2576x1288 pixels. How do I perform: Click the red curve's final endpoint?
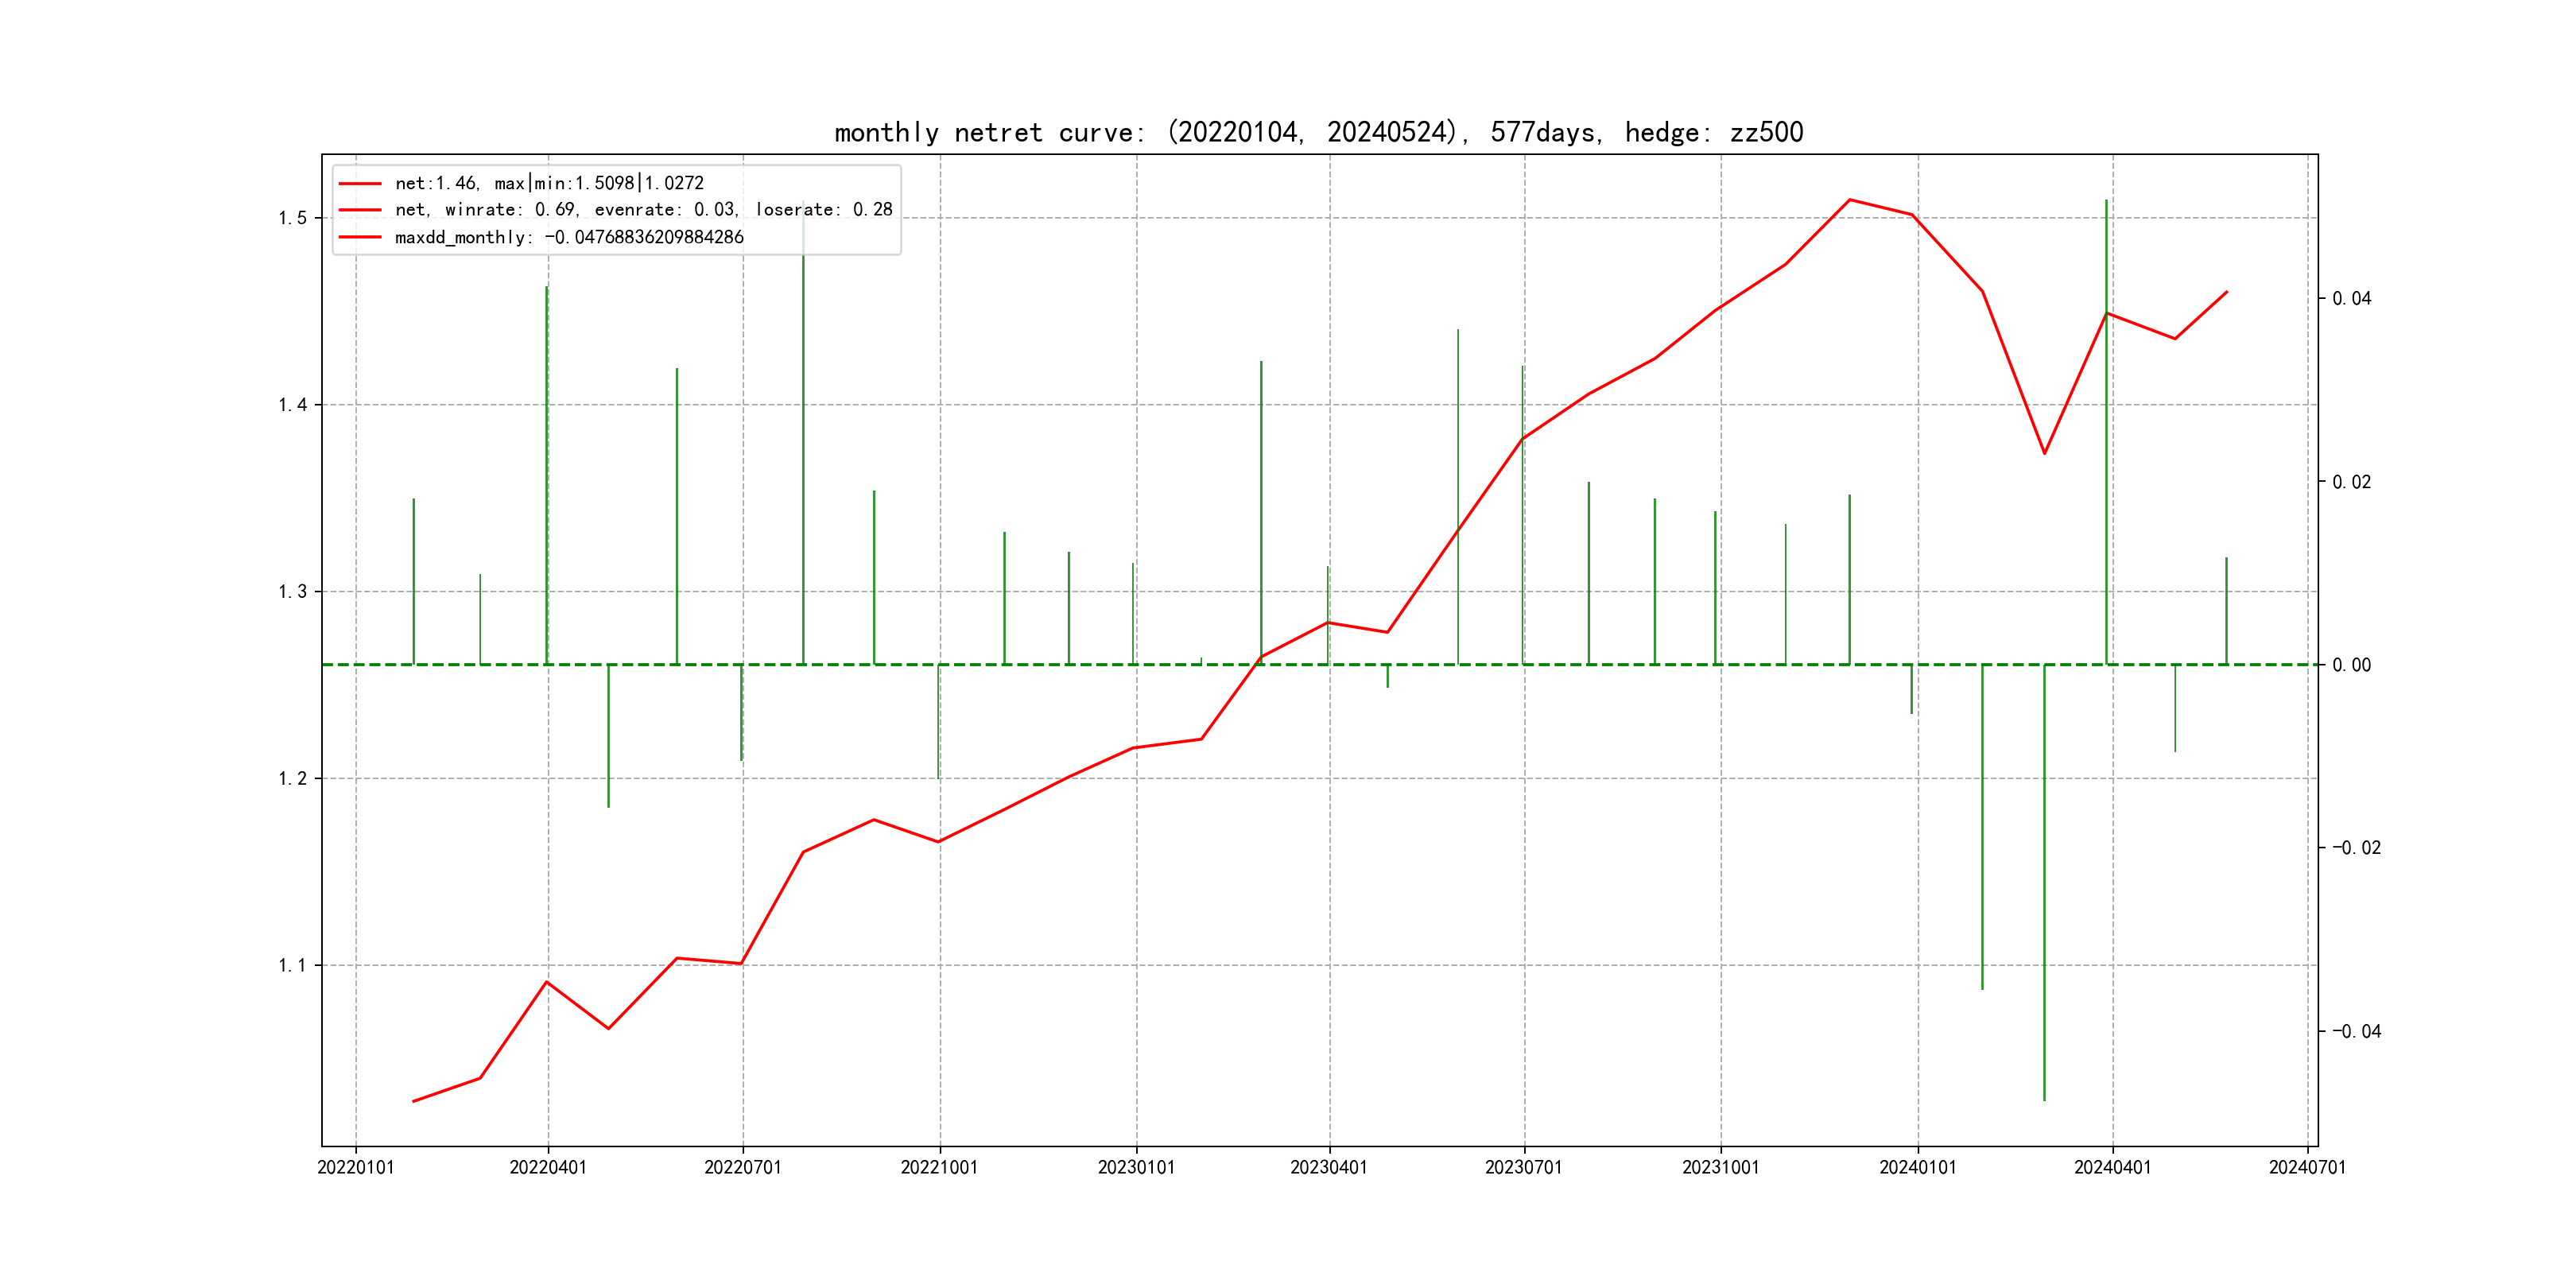tap(2226, 292)
